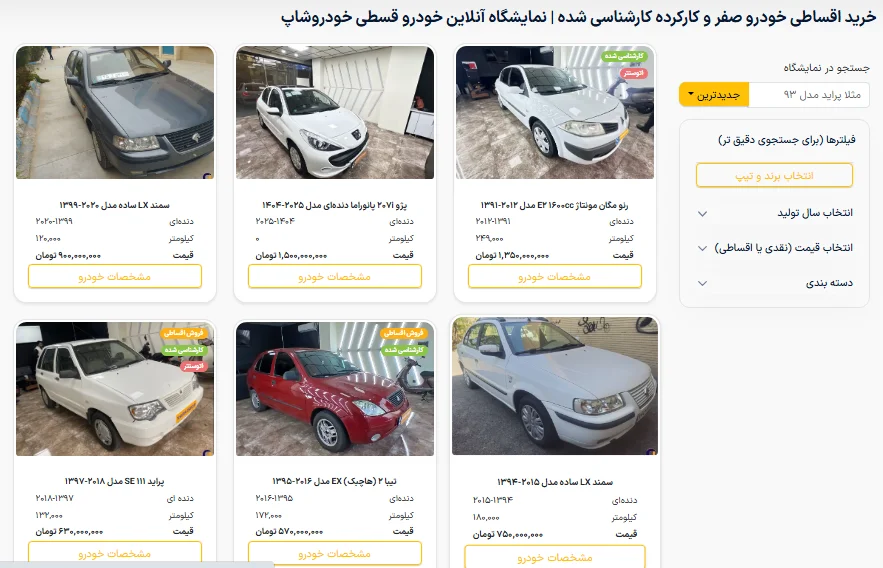The width and height of the screenshot is (883, 568).
Task: Expand انتخاب قیمت filter chevron
Action: click(702, 248)
